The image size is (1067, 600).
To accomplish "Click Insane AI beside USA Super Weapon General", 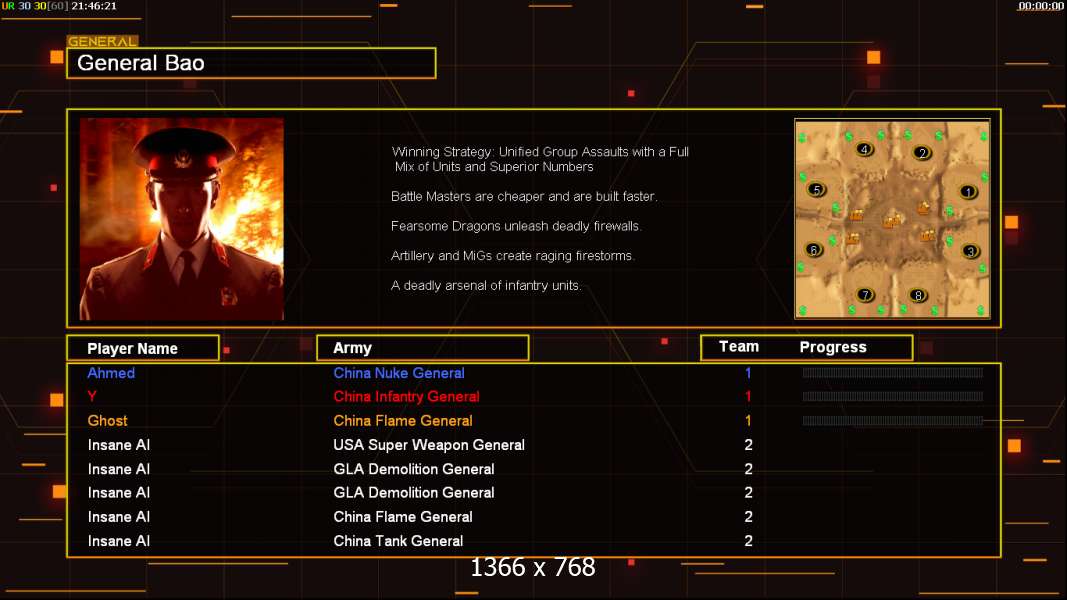I will coord(118,445).
